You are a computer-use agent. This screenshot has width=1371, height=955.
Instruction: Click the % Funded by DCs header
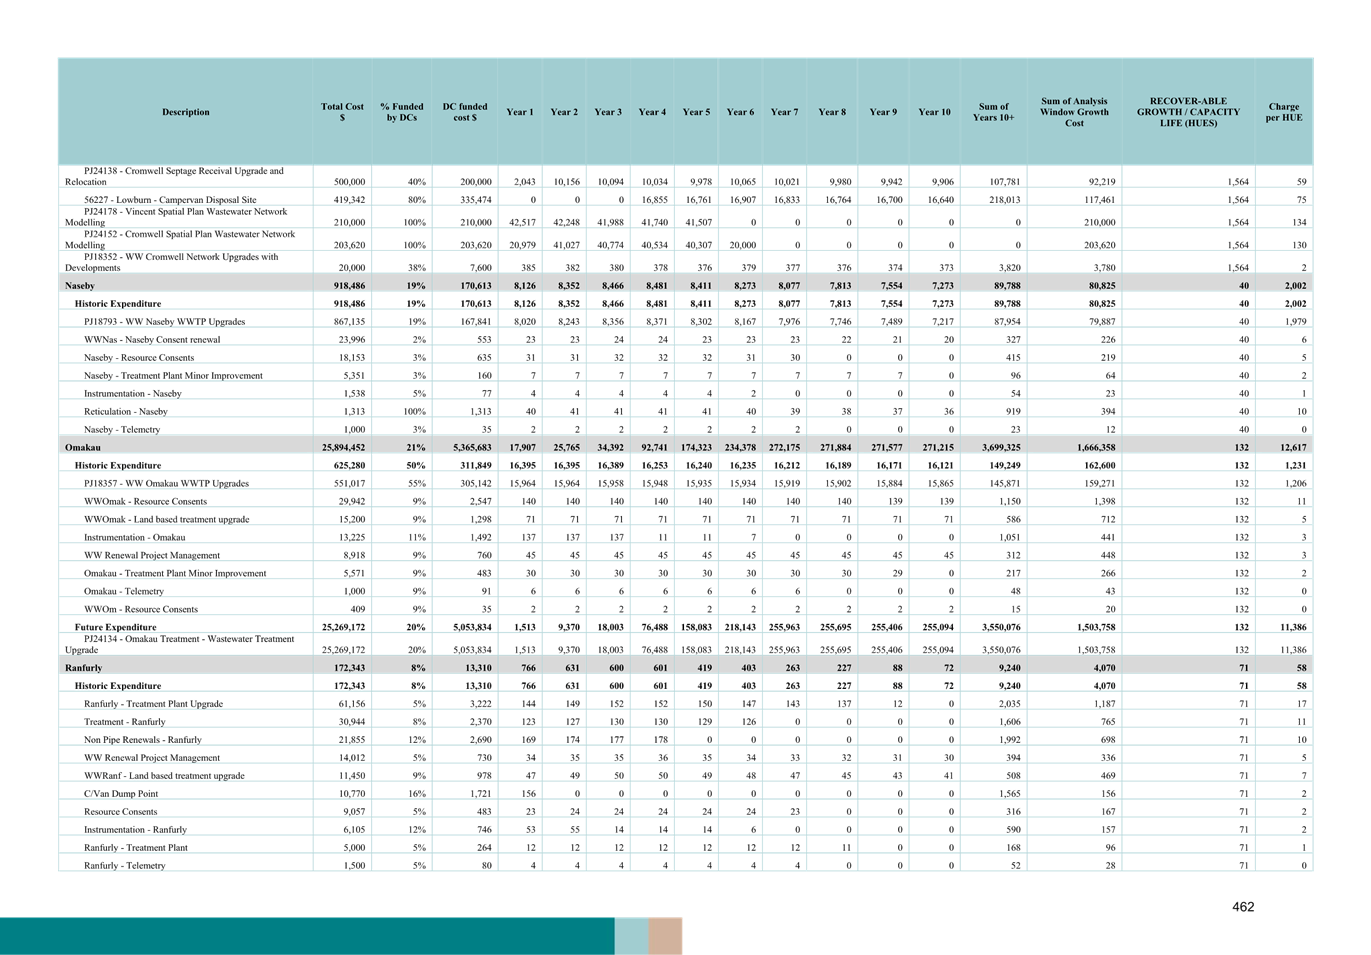coord(401,112)
